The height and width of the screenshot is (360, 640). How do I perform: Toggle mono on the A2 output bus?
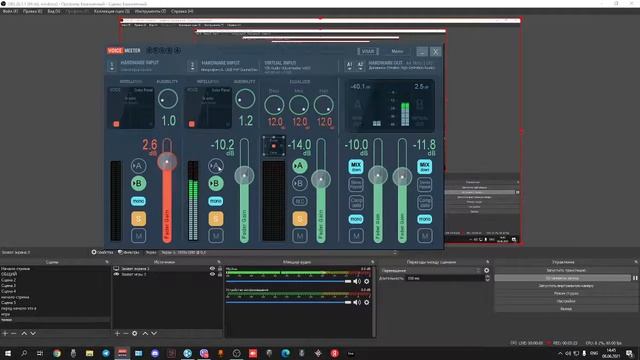point(424,219)
